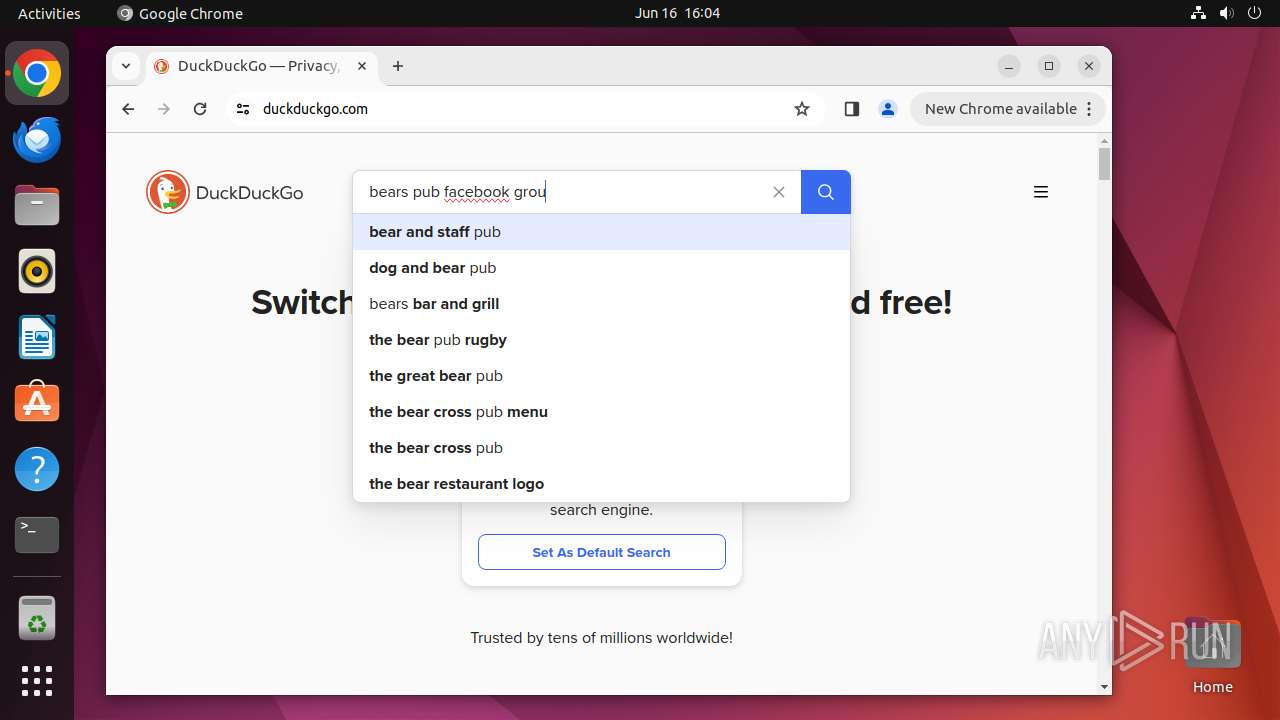Image resolution: width=1280 pixels, height=720 pixels.
Task: Open Help from the dock
Action: [37, 469]
